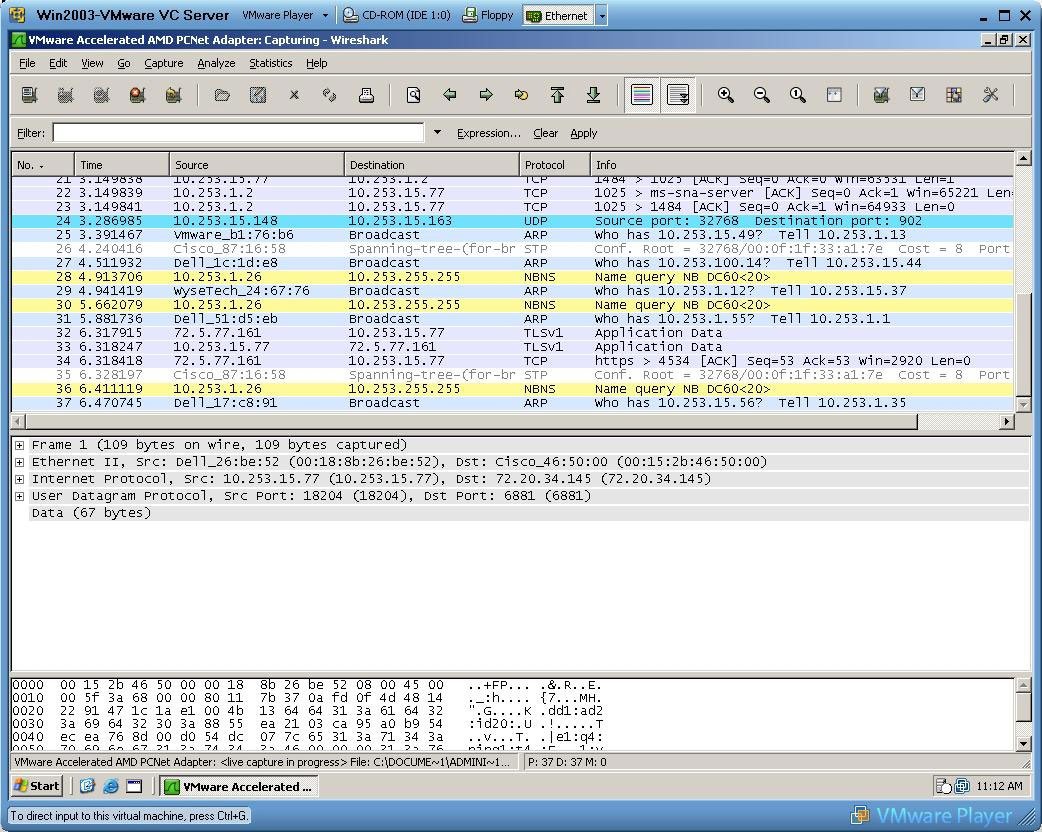Save capture file with Save As icon

[x=258, y=95]
